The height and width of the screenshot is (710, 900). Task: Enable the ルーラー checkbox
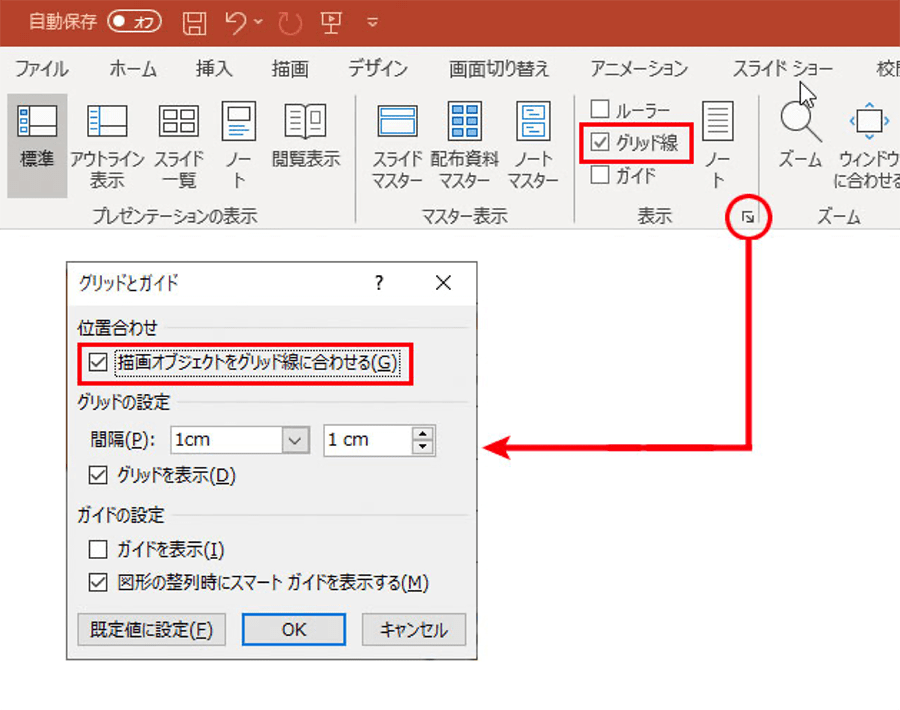(x=600, y=108)
